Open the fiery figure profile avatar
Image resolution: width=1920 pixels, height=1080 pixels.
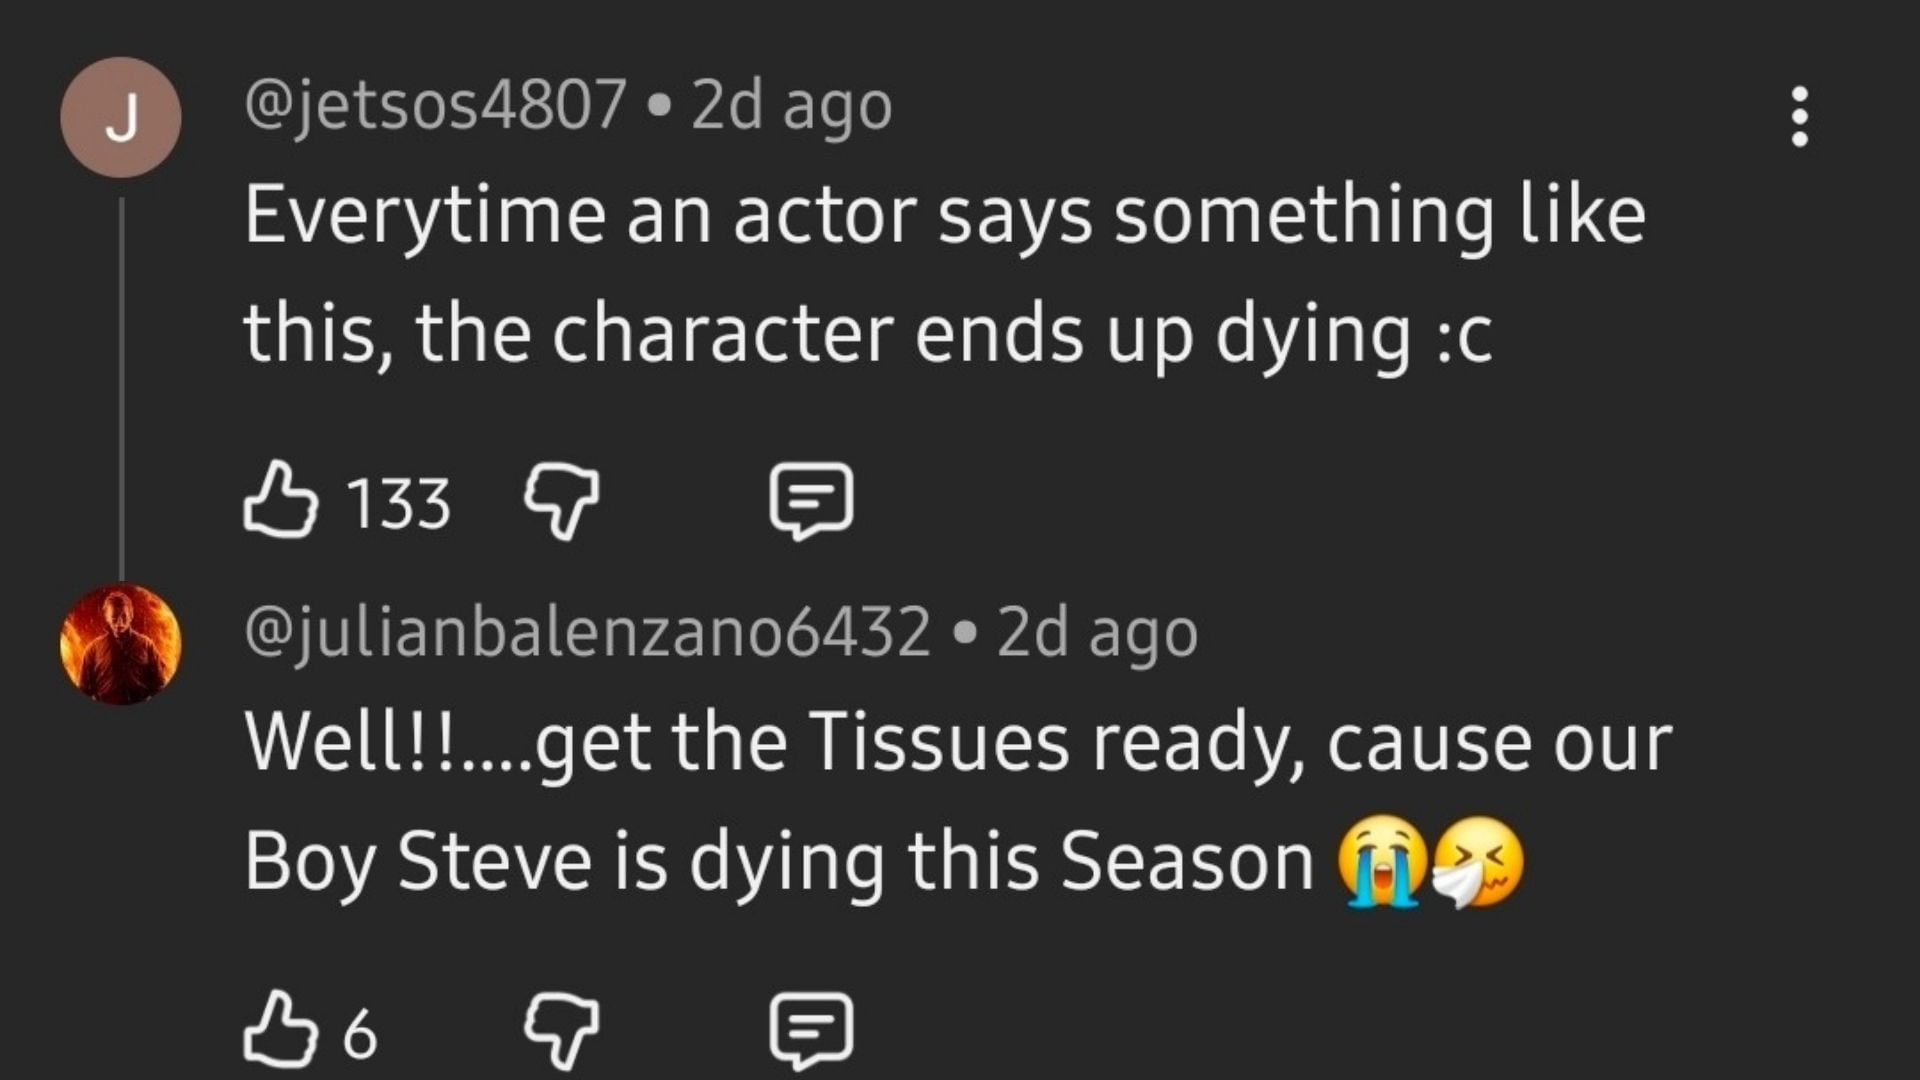click(x=121, y=643)
